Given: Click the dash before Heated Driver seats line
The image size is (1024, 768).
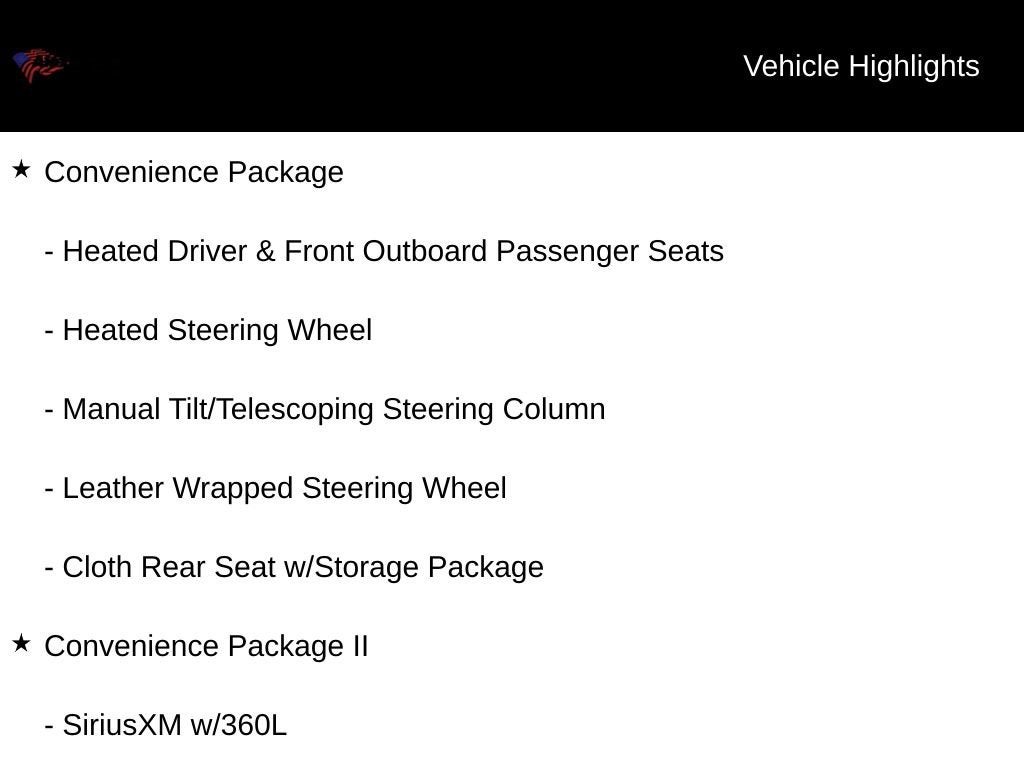Looking at the screenshot, I should (49, 252).
